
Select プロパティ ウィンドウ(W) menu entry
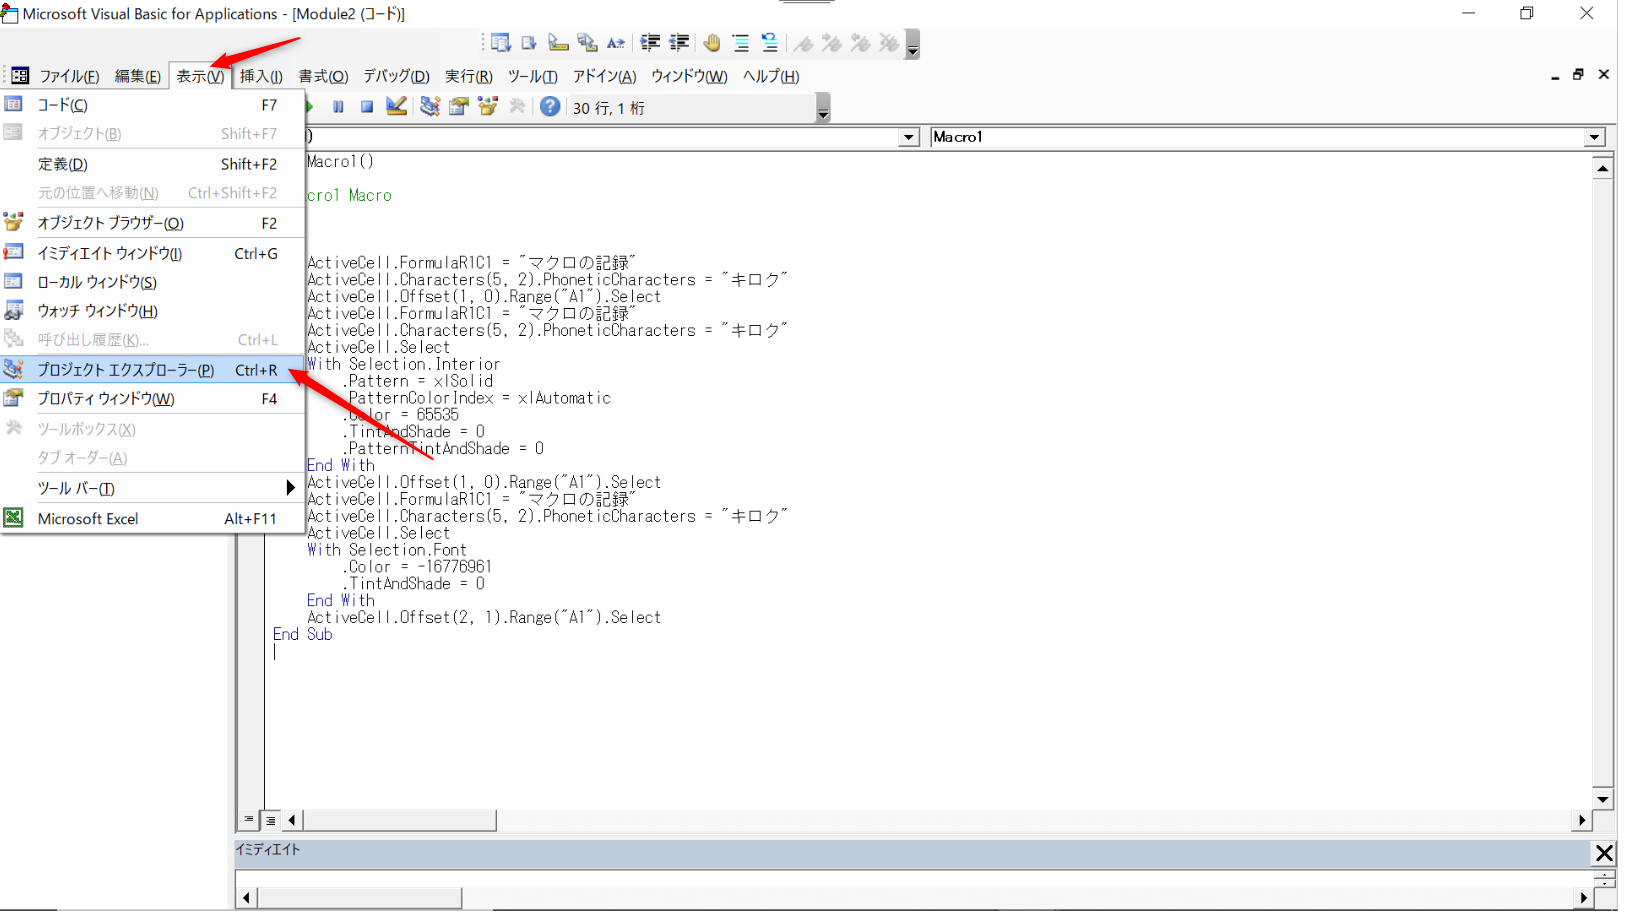coord(153,399)
